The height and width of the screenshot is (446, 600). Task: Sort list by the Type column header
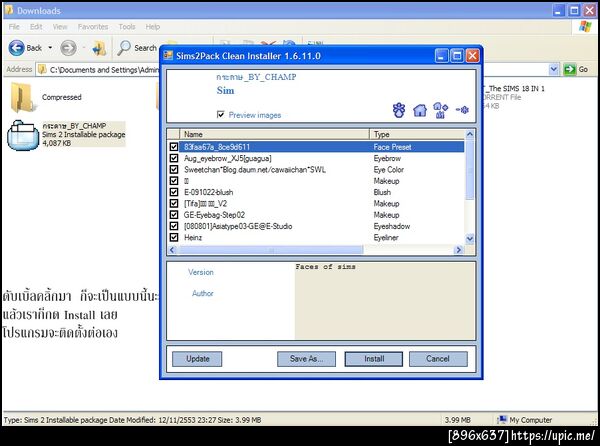pos(417,134)
